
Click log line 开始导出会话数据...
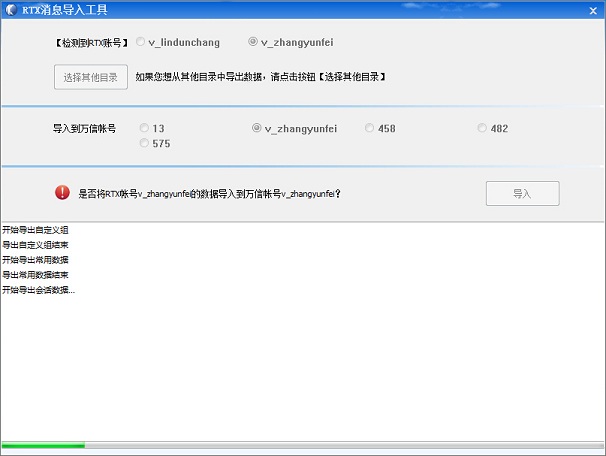coord(38,290)
